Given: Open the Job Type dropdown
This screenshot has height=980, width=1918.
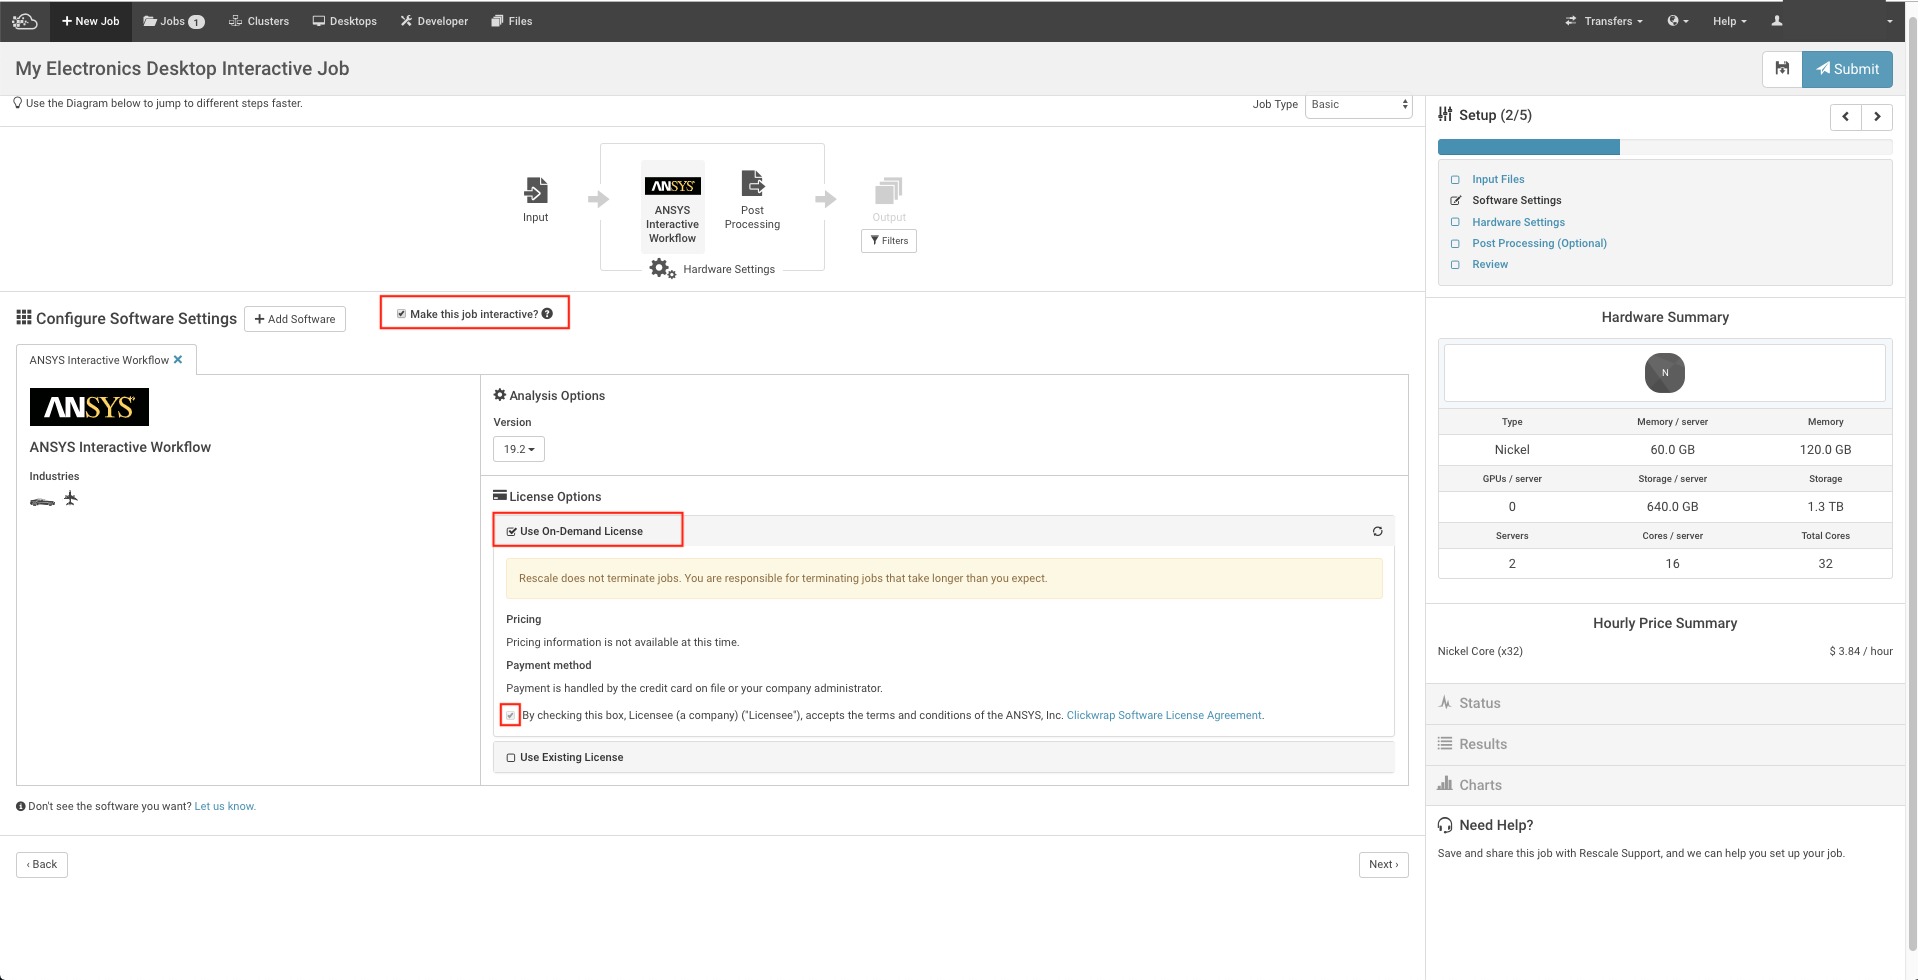Looking at the screenshot, I should click(x=1358, y=105).
